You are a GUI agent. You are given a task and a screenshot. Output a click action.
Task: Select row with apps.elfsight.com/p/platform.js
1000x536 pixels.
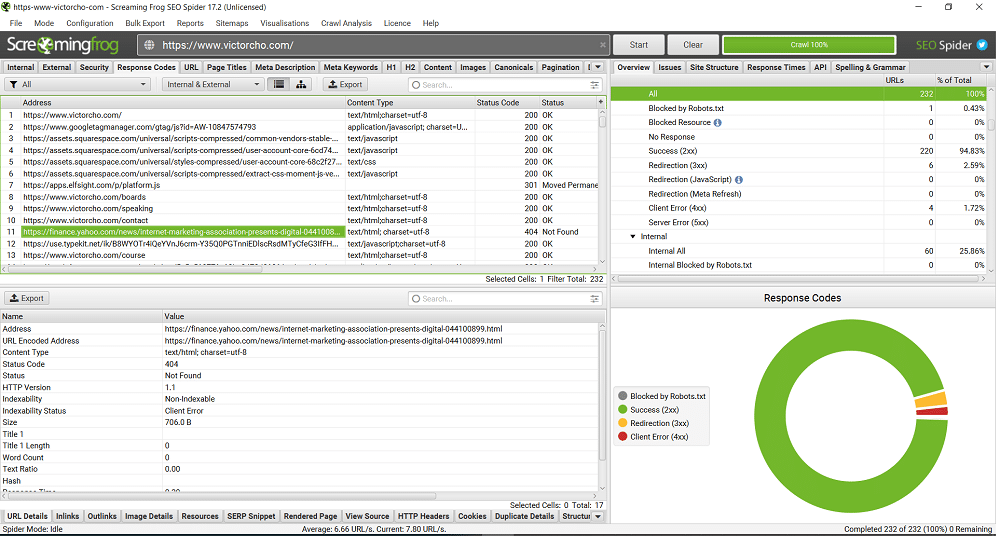point(299,185)
